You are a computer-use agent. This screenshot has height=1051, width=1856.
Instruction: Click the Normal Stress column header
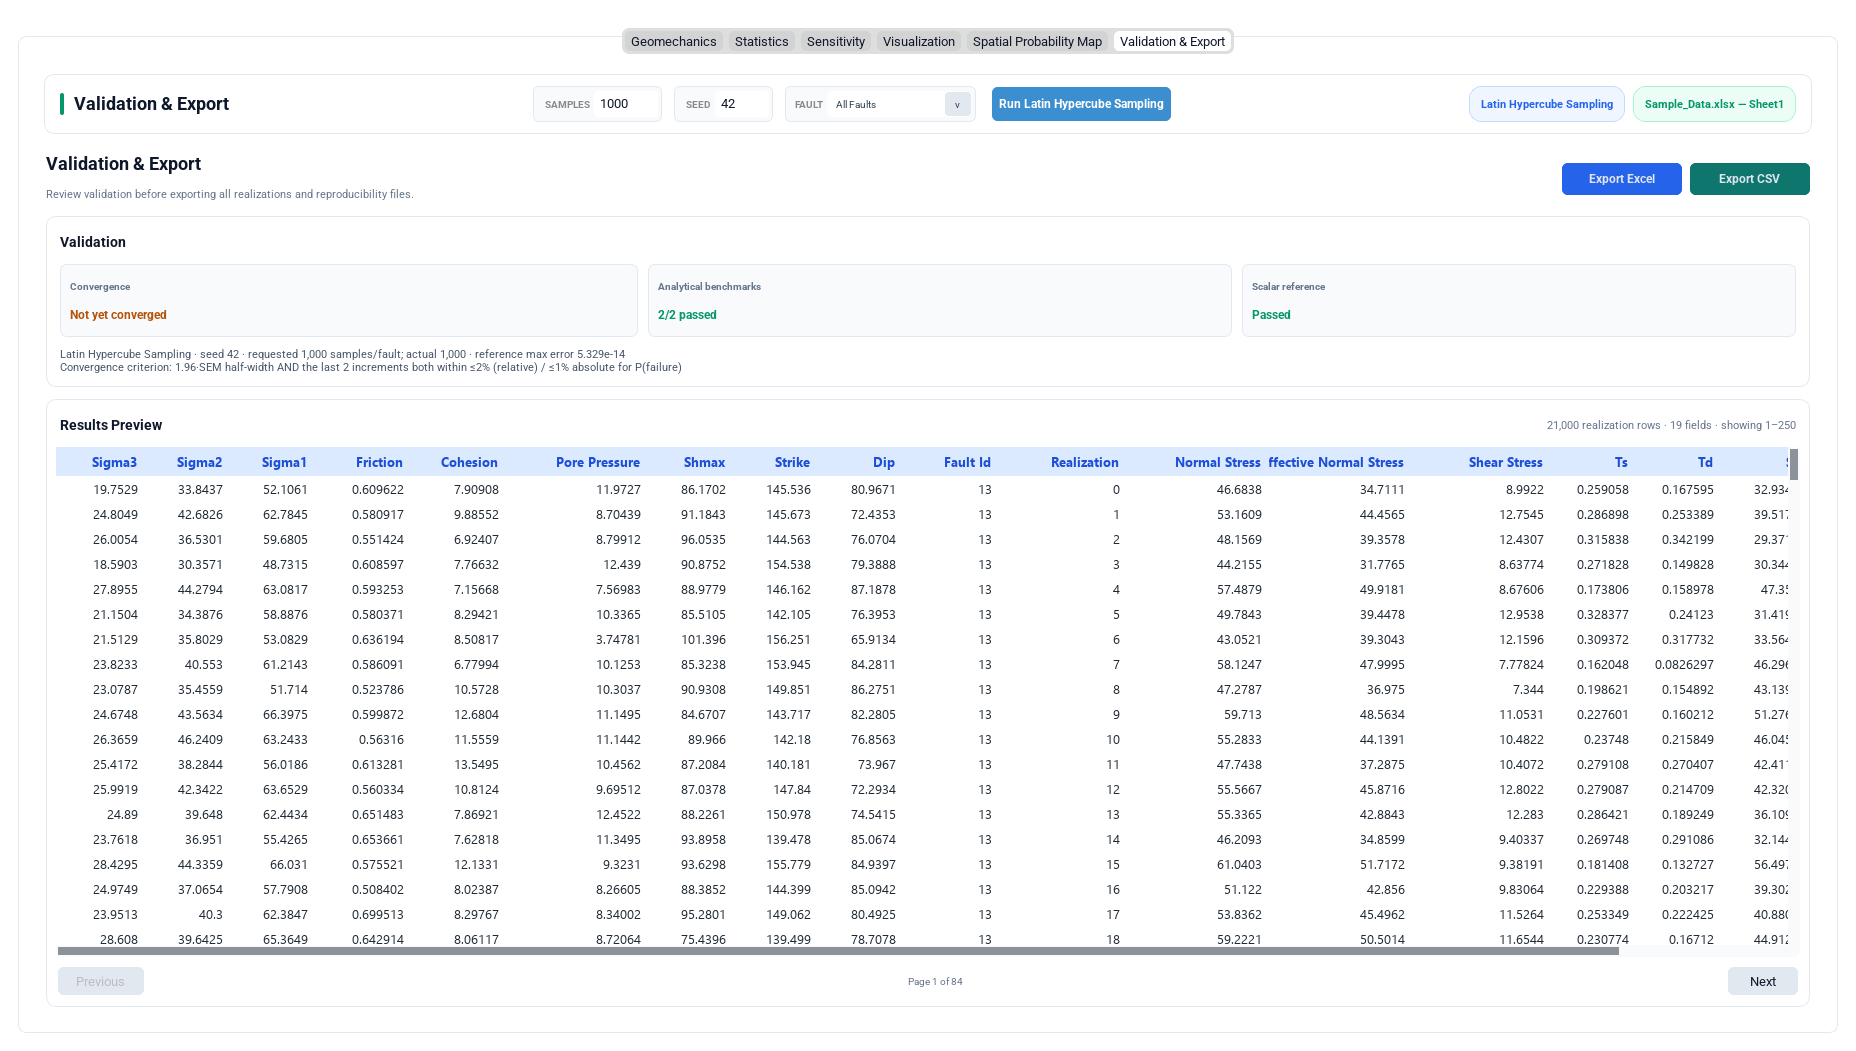(x=1217, y=462)
